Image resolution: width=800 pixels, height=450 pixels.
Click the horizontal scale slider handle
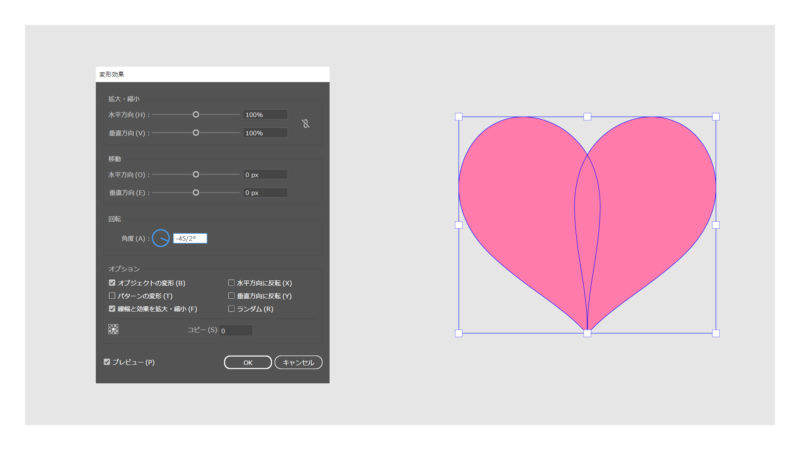pyautogui.click(x=196, y=115)
